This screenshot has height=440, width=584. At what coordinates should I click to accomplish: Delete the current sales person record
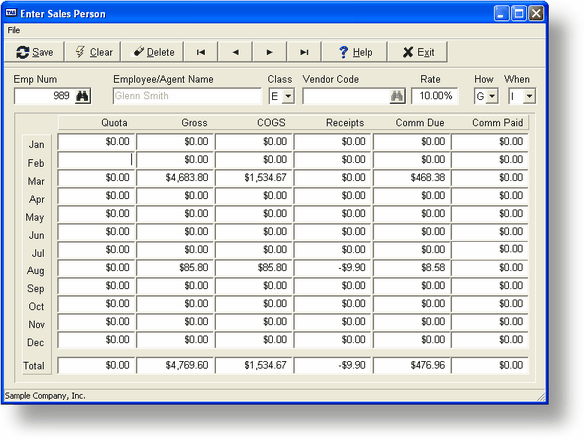(153, 52)
